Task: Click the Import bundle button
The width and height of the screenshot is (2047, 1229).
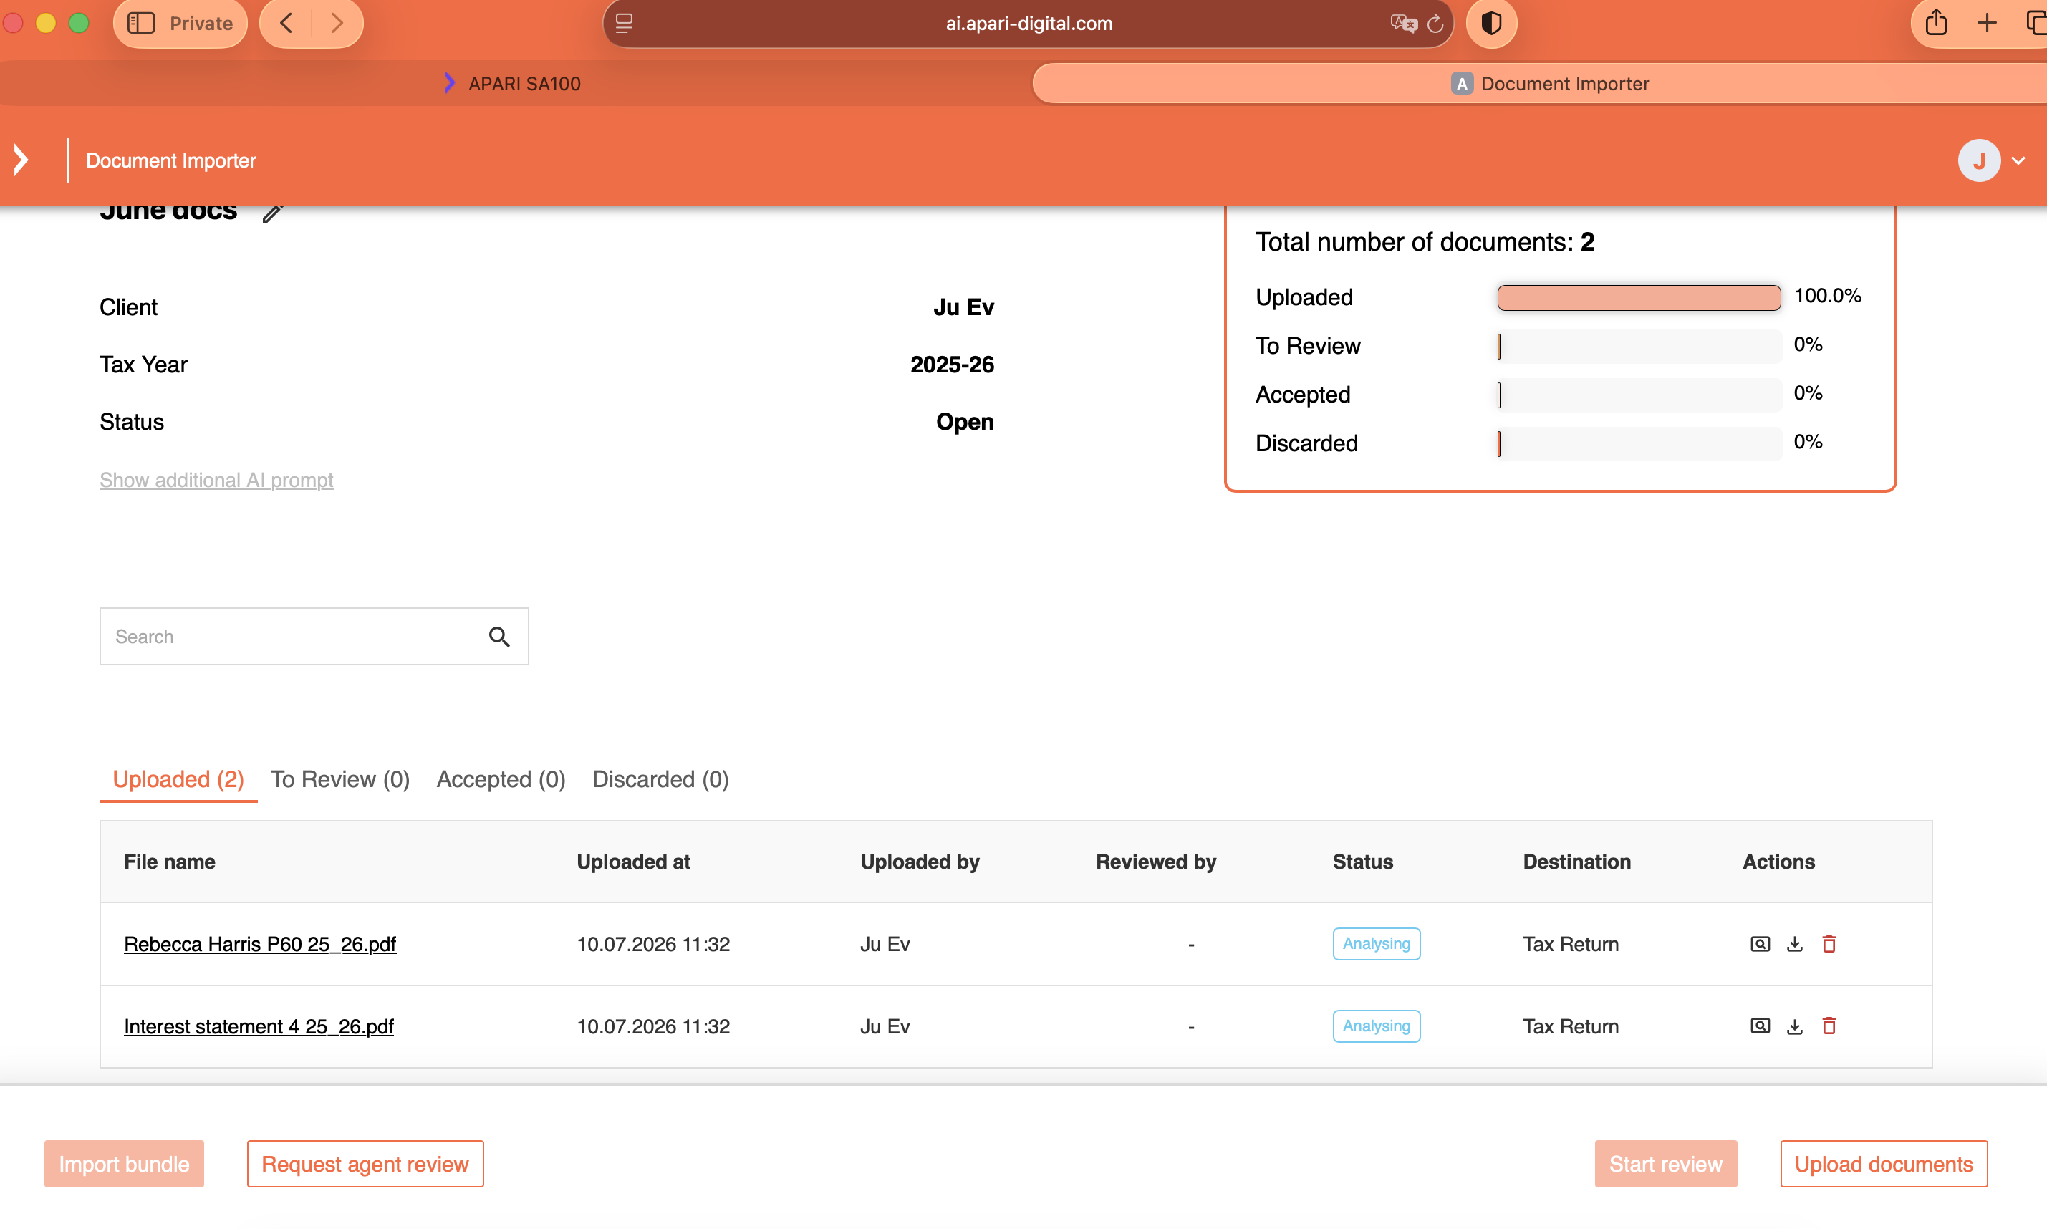Action: pyautogui.click(x=124, y=1164)
